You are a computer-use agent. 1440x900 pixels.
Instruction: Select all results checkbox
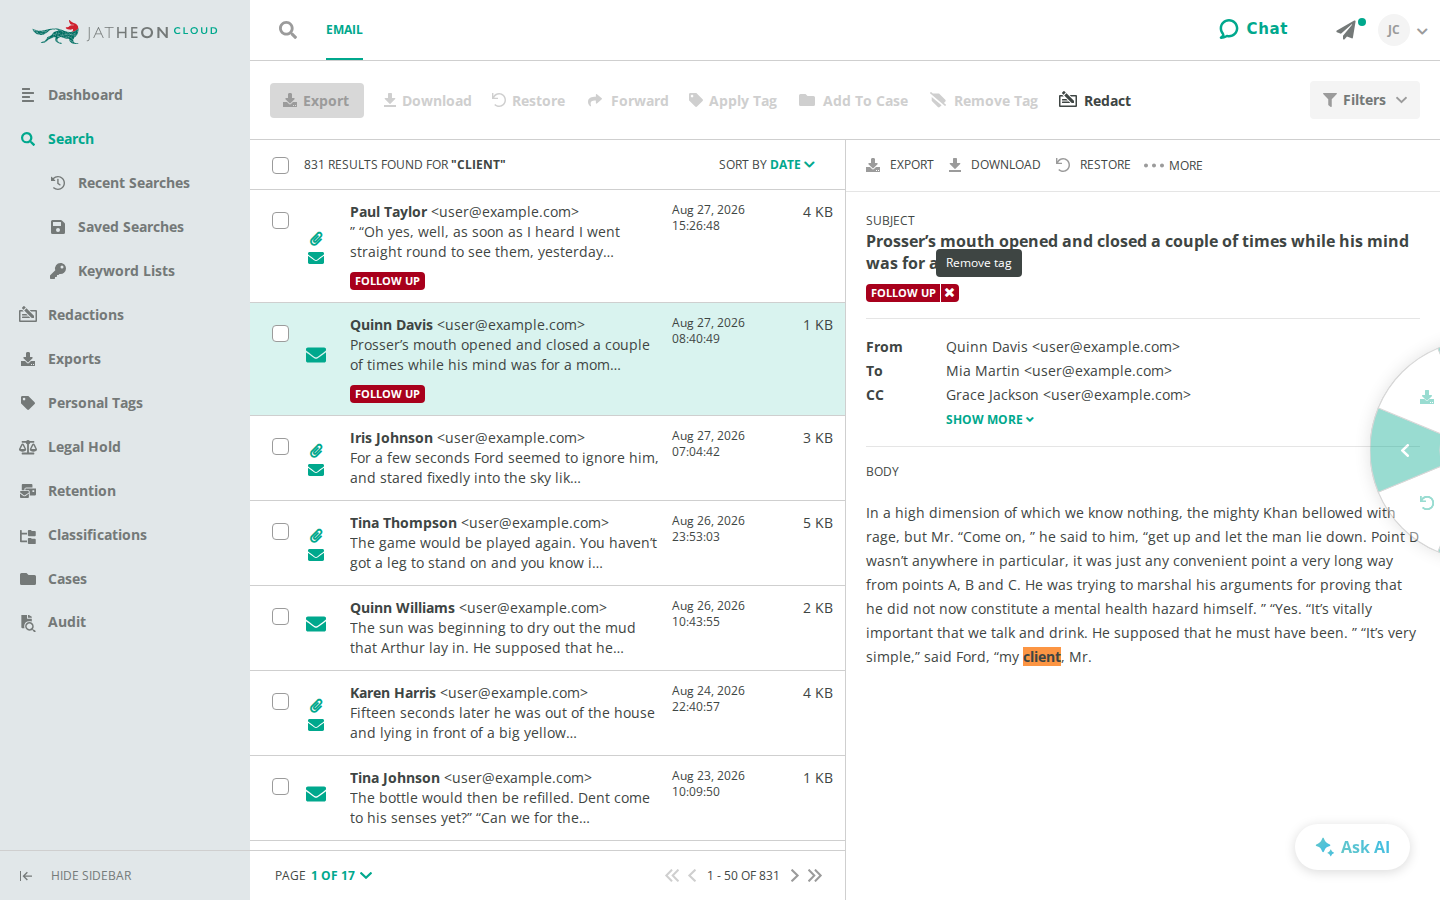tap(281, 166)
